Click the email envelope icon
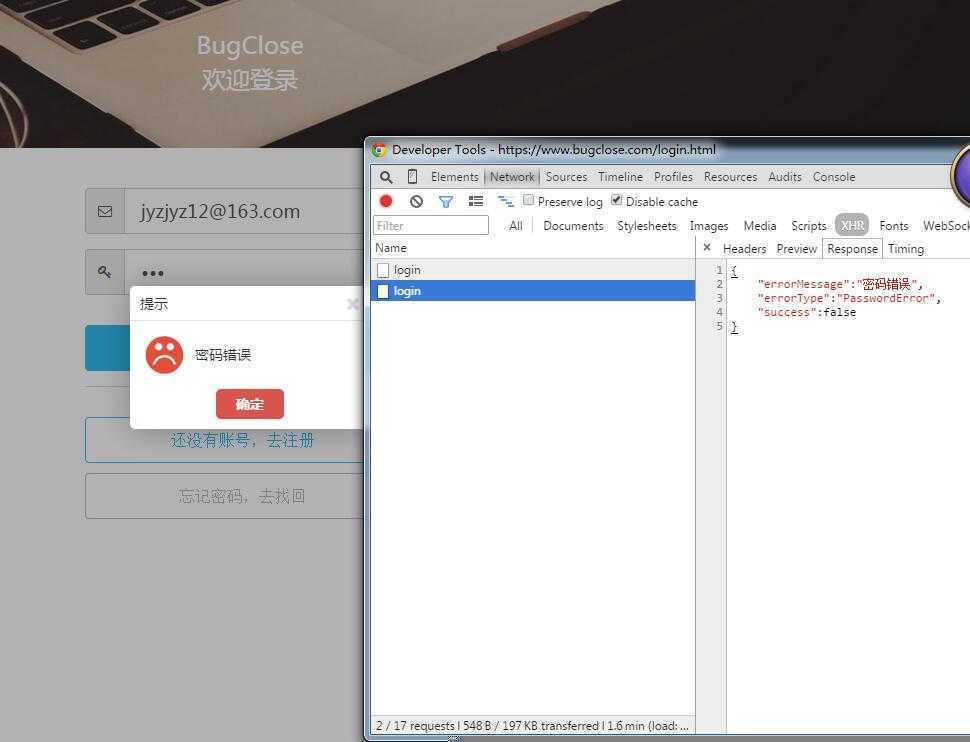 pos(105,211)
